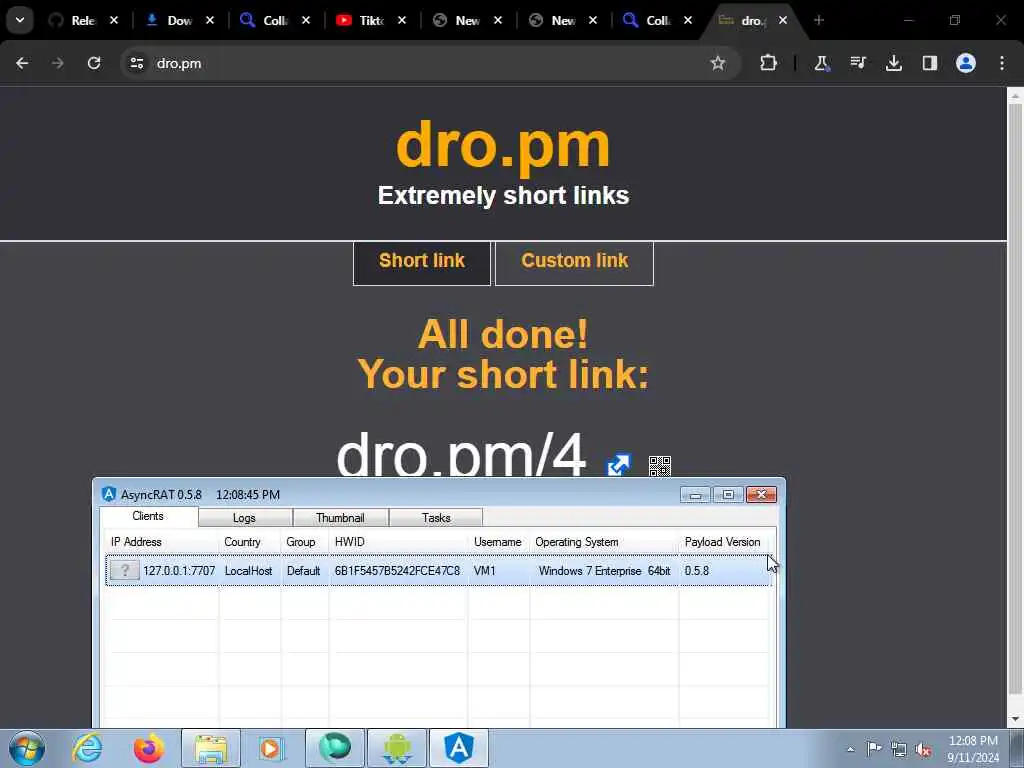Click the Windows 7 Enterprise 64bit cell
The height and width of the screenshot is (768, 1024).
pos(604,571)
